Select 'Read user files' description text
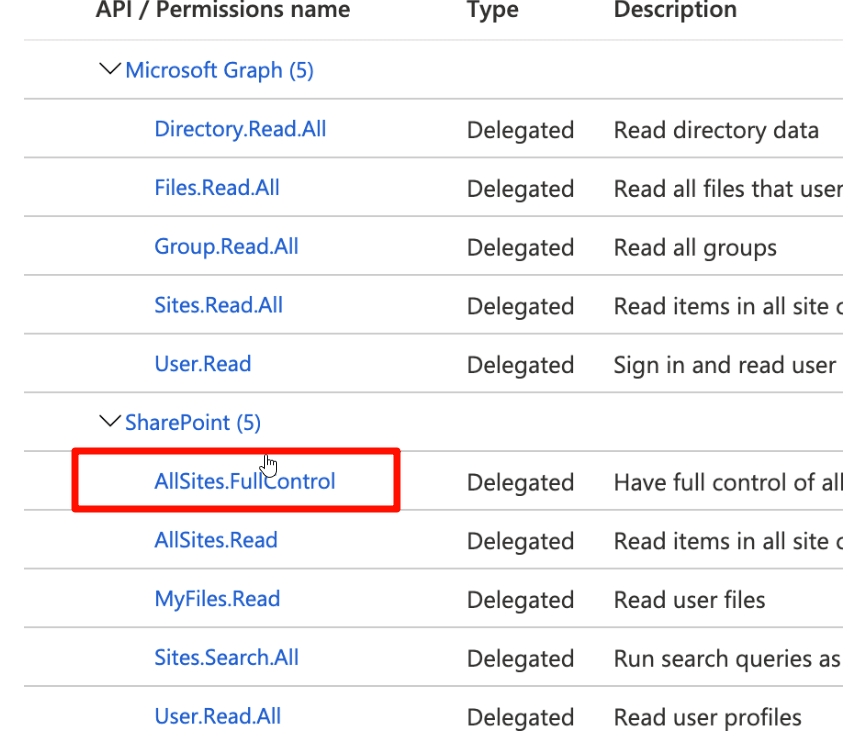Screen dimensions: 865x741 point(690,600)
